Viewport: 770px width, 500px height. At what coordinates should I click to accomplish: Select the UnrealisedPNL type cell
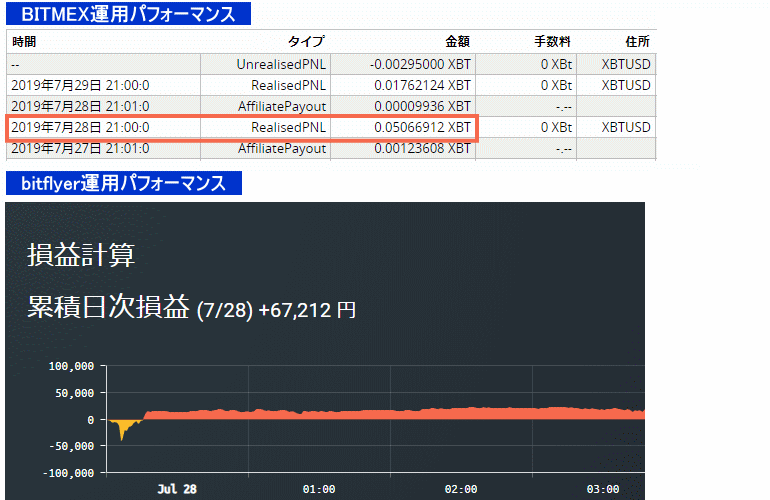281,64
